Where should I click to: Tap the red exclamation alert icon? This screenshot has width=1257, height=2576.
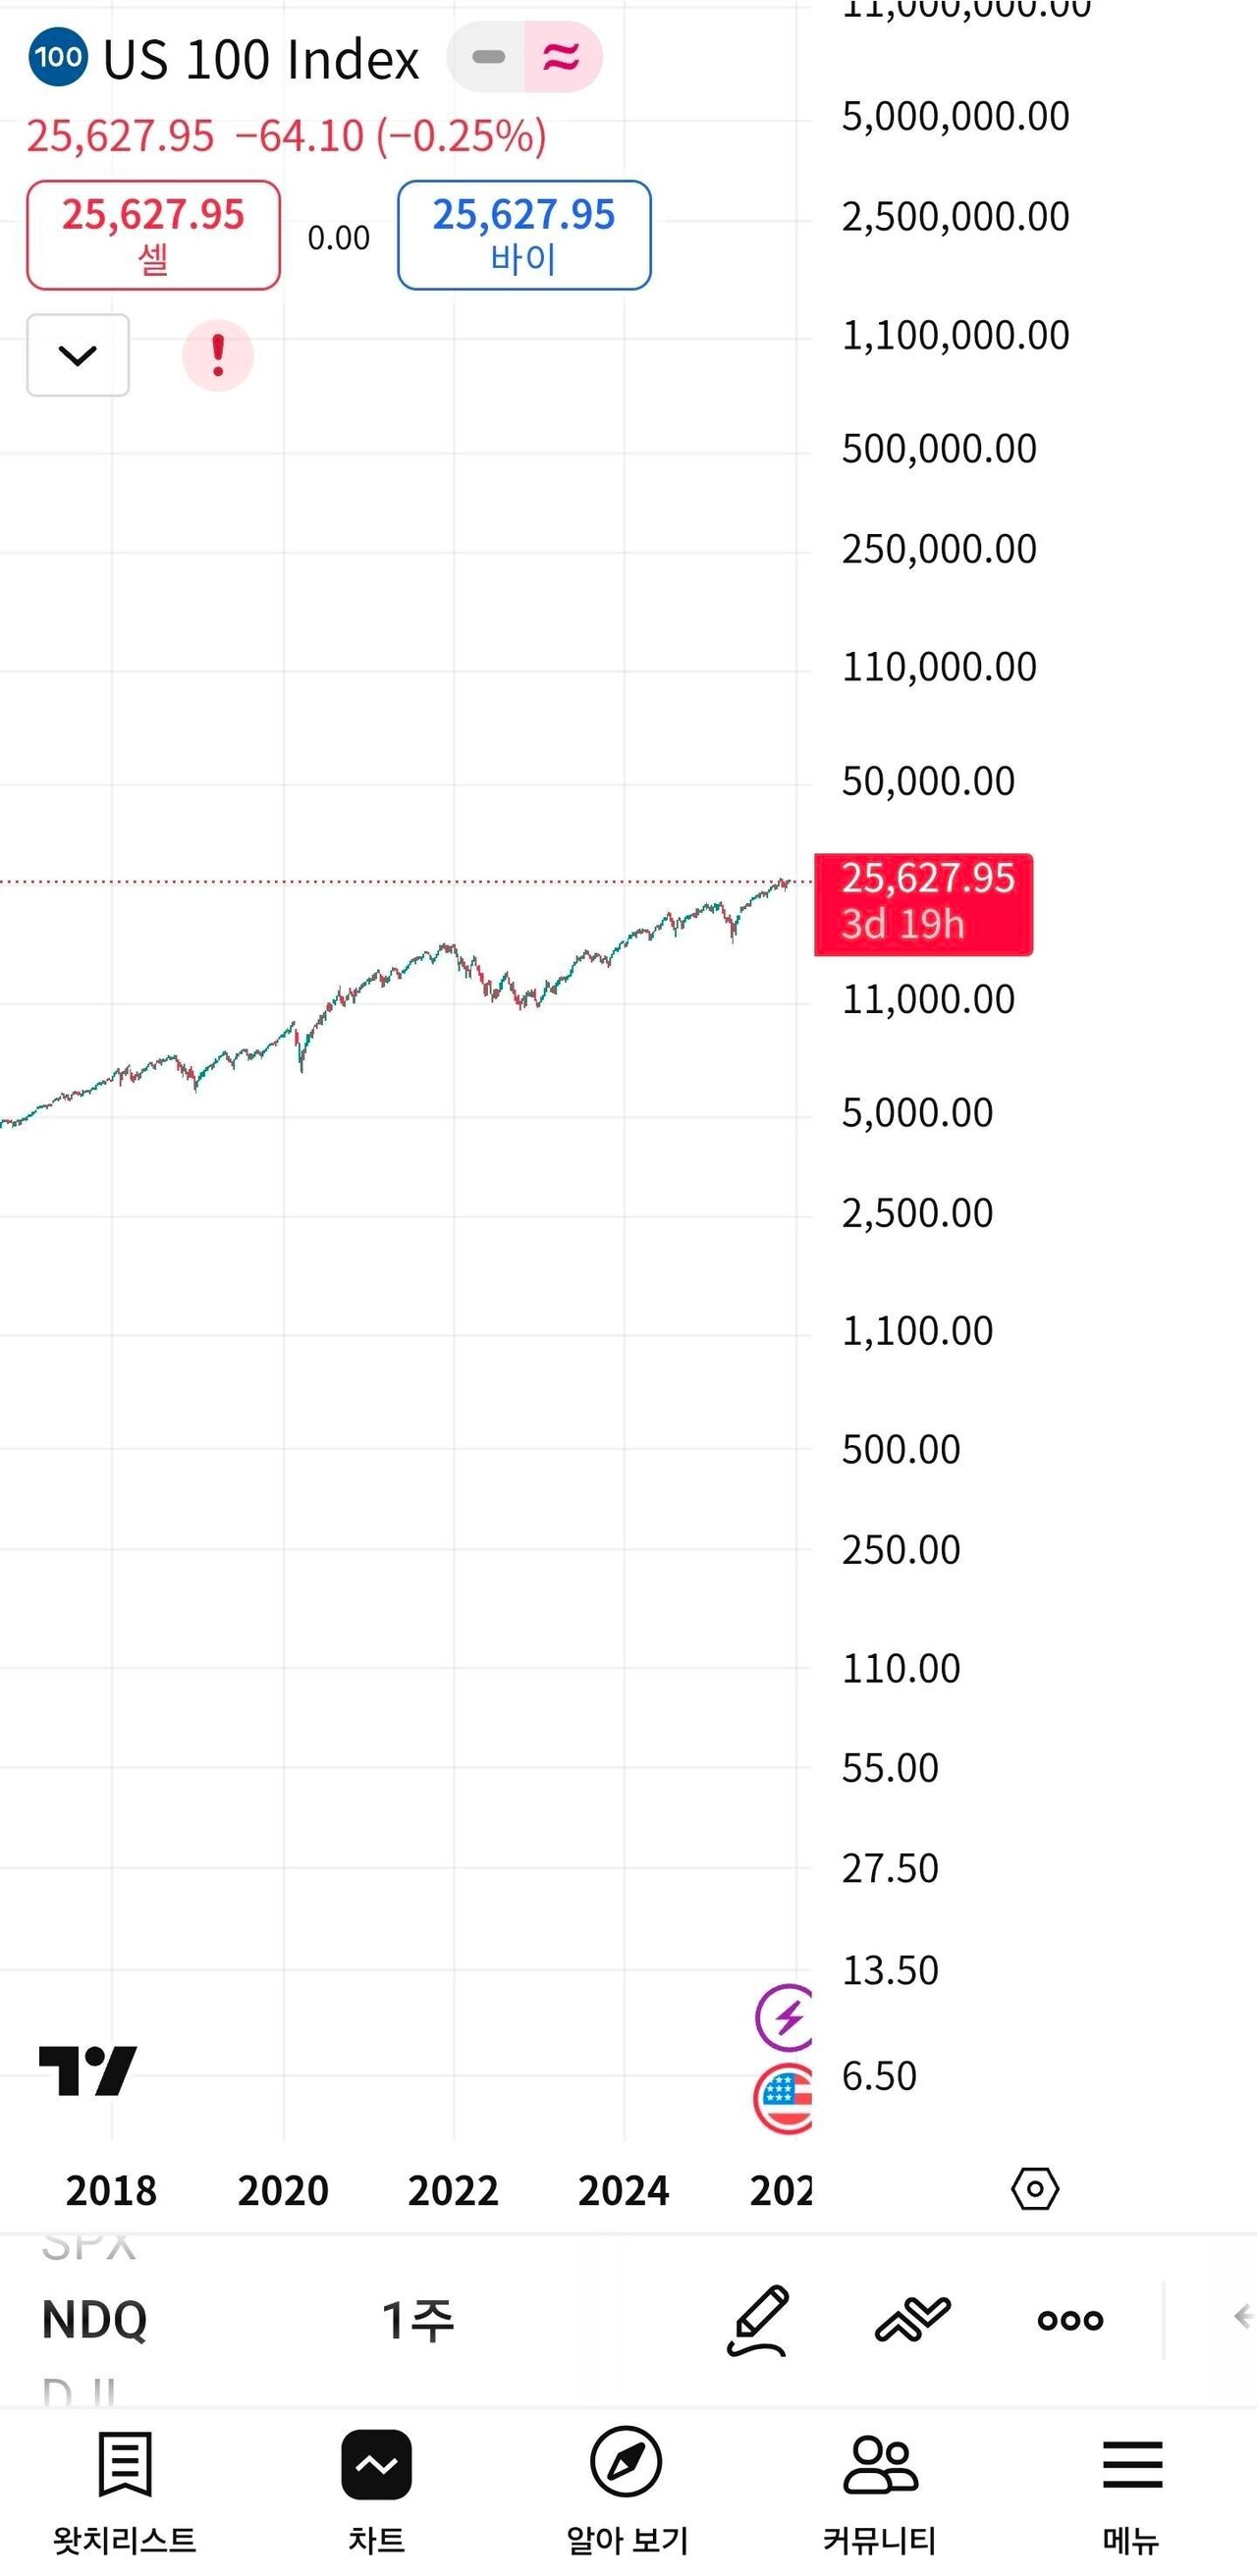(x=218, y=355)
